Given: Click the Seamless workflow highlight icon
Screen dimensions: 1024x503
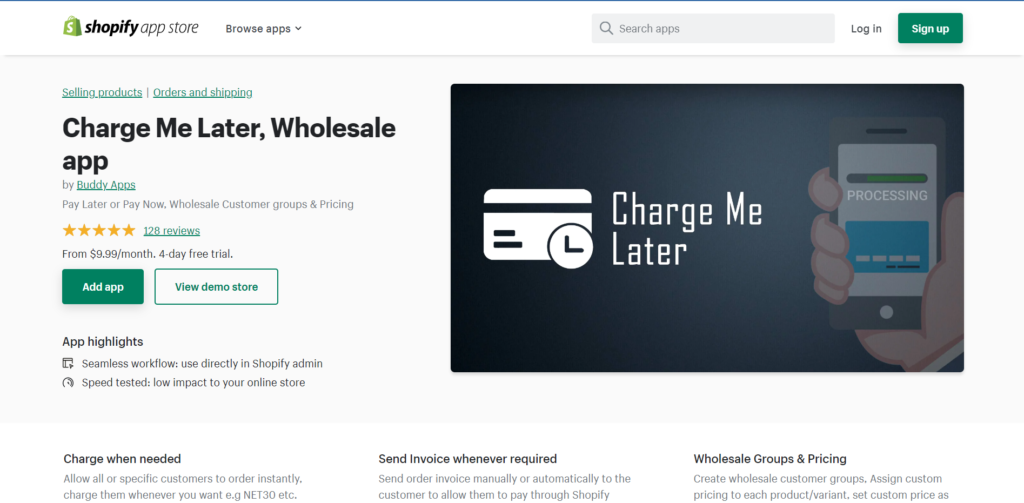Looking at the screenshot, I should pos(68,363).
